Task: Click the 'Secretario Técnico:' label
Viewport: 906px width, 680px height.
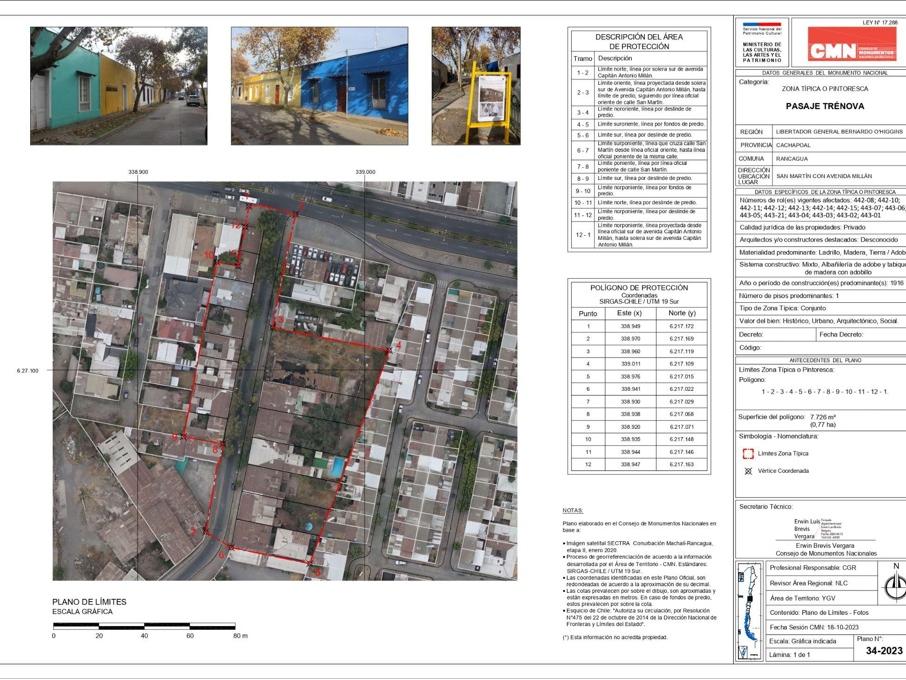Action: pyautogui.click(x=766, y=507)
